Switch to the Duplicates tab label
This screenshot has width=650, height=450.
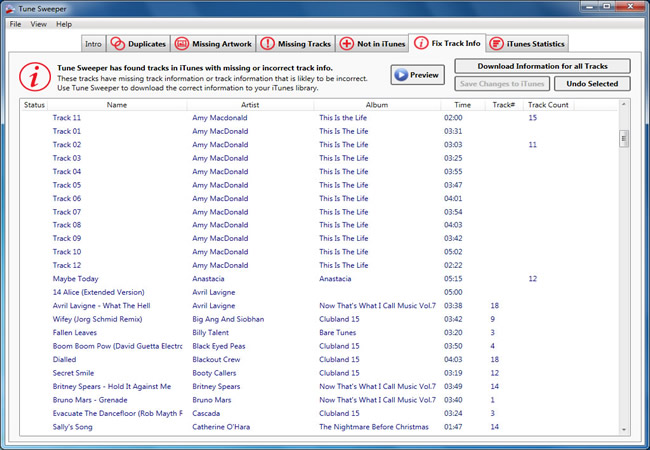(x=147, y=44)
